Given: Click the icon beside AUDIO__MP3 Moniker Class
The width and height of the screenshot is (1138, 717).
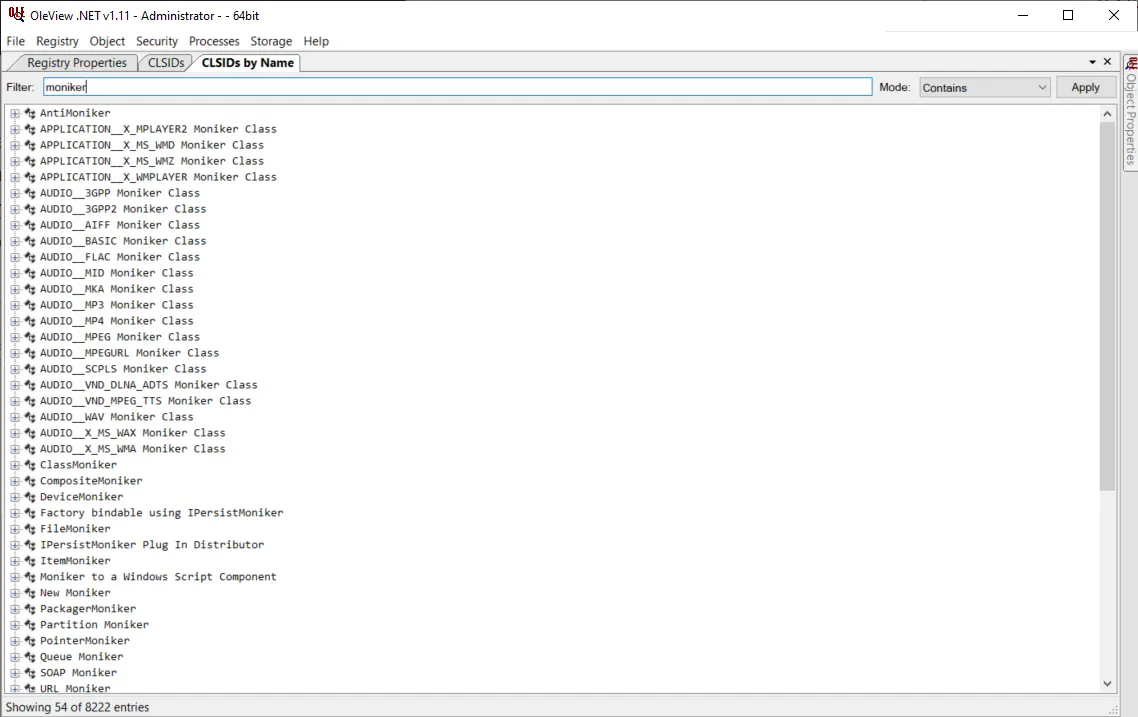Looking at the screenshot, I should coord(30,305).
